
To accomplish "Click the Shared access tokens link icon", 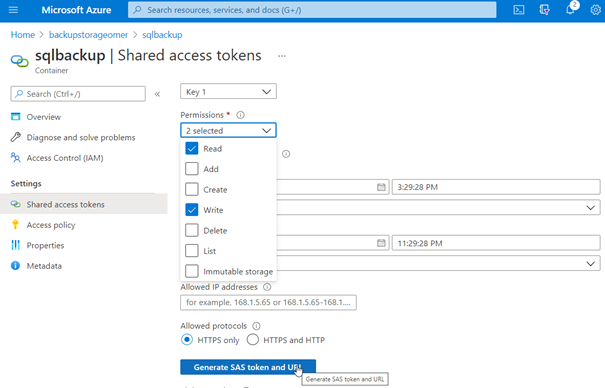I will 15,204.
